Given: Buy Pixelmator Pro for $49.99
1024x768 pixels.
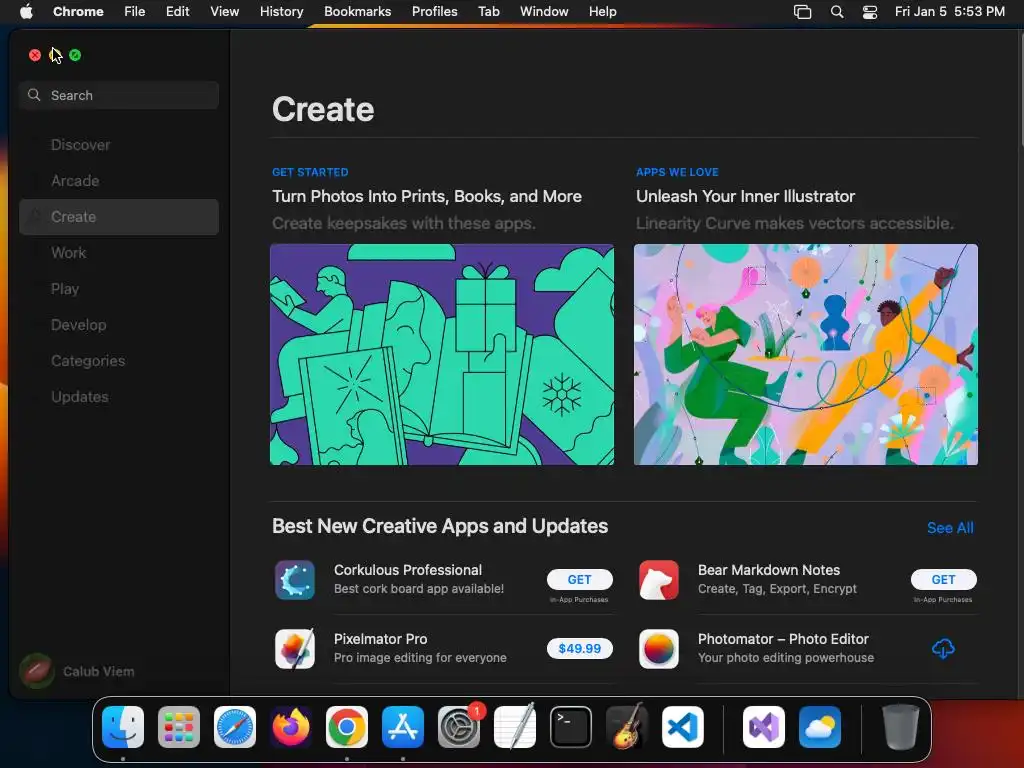Looking at the screenshot, I should pyautogui.click(x=579, y=648).
